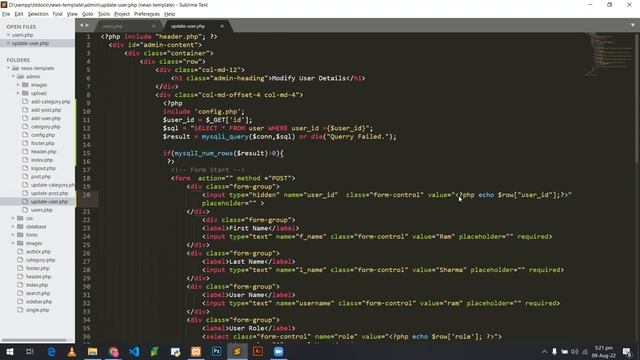This screenshot has height=360, width=640.
Task: Open config.php in the sidebar
Action: point(43,135)
